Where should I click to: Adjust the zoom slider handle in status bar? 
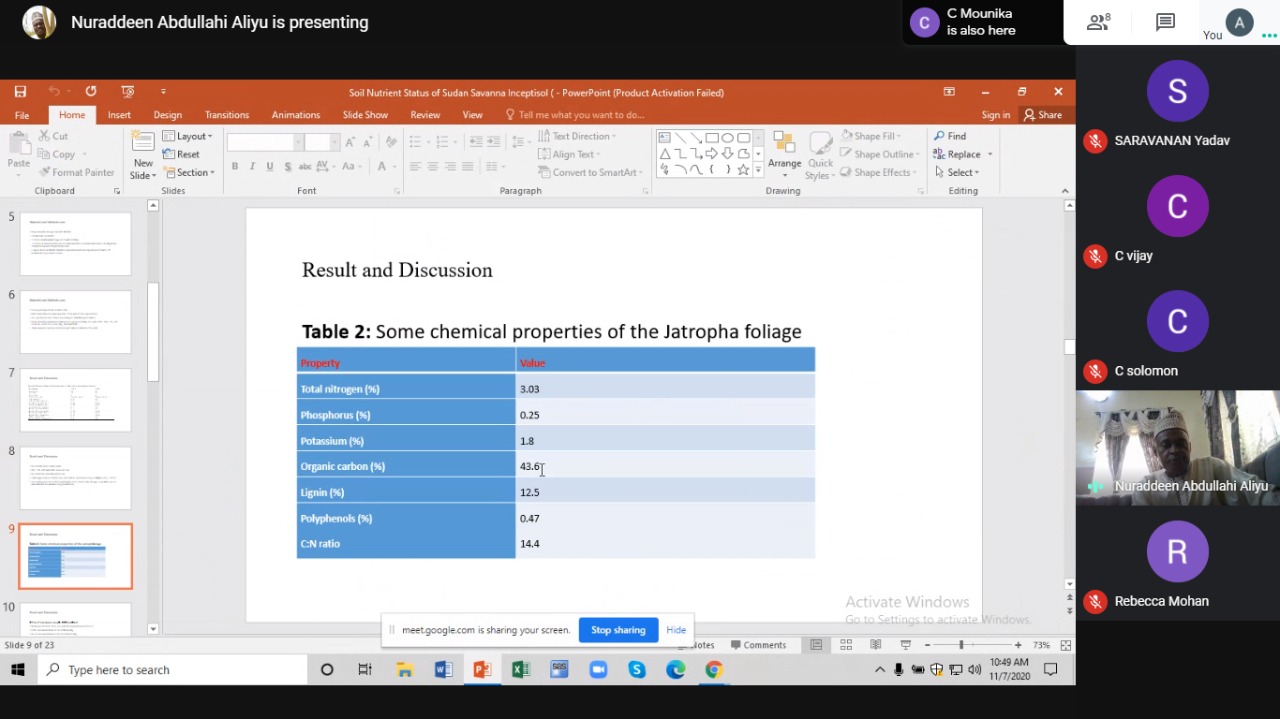coord(961,645)
